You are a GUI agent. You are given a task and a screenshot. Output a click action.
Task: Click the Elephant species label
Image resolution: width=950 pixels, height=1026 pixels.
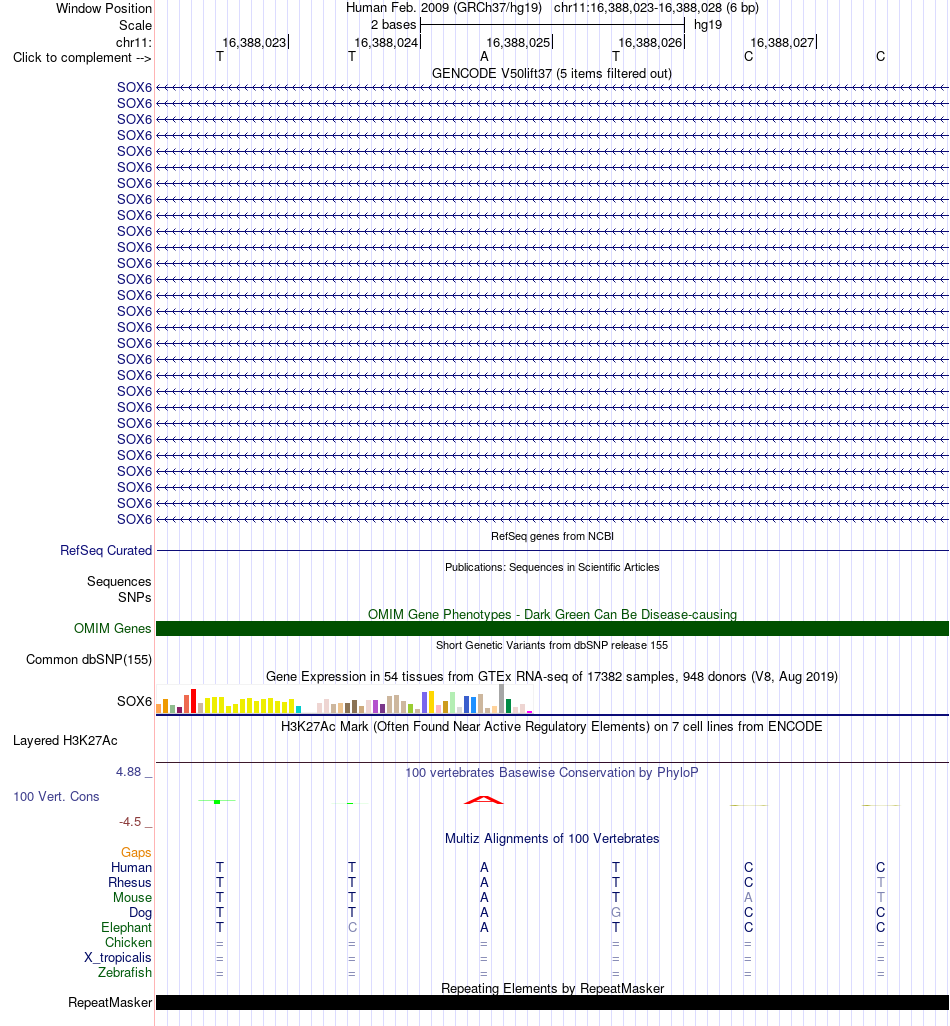pos(126,927)
